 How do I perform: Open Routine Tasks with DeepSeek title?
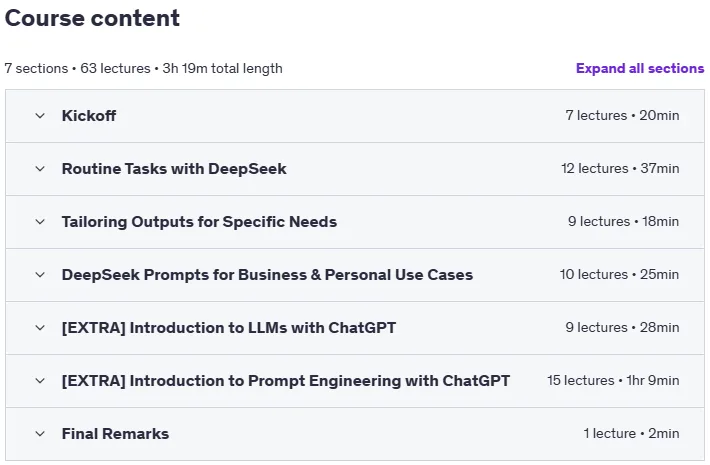(x=174, y=169)
